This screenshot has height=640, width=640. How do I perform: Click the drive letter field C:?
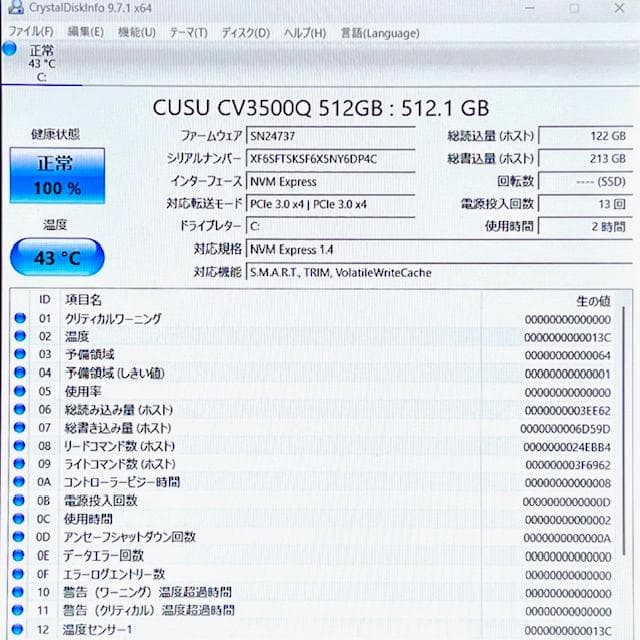331,226
